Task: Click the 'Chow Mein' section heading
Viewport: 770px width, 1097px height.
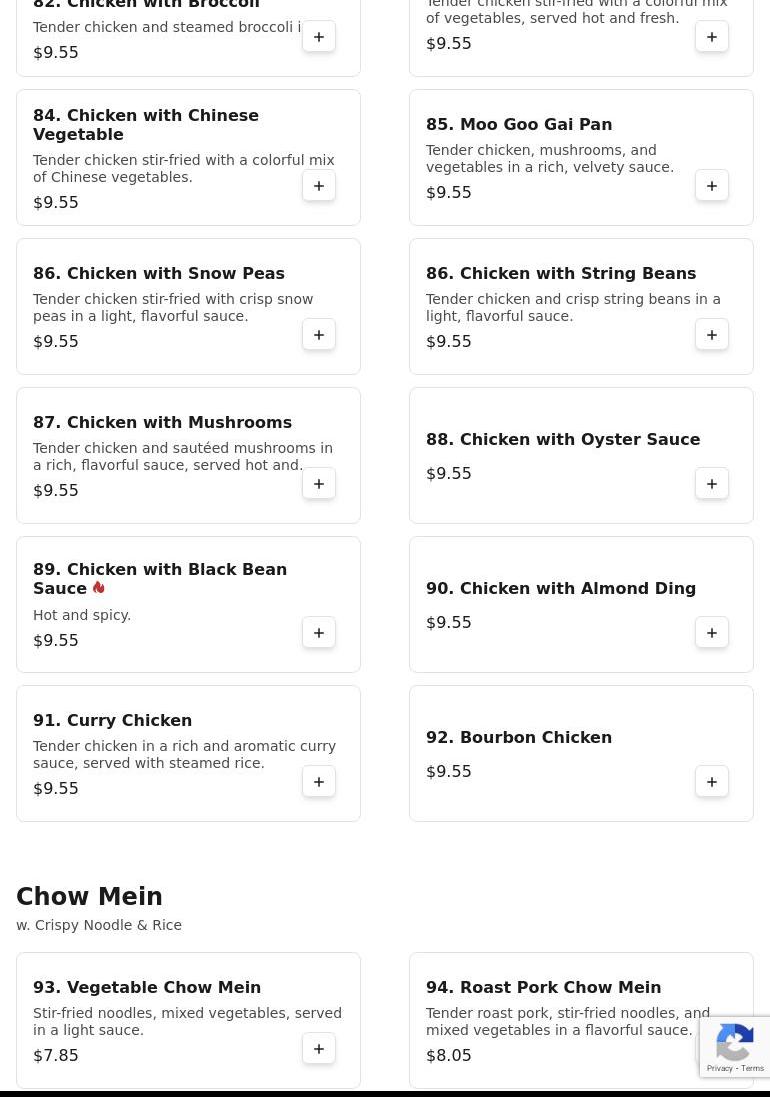Action: pos(89,897)
